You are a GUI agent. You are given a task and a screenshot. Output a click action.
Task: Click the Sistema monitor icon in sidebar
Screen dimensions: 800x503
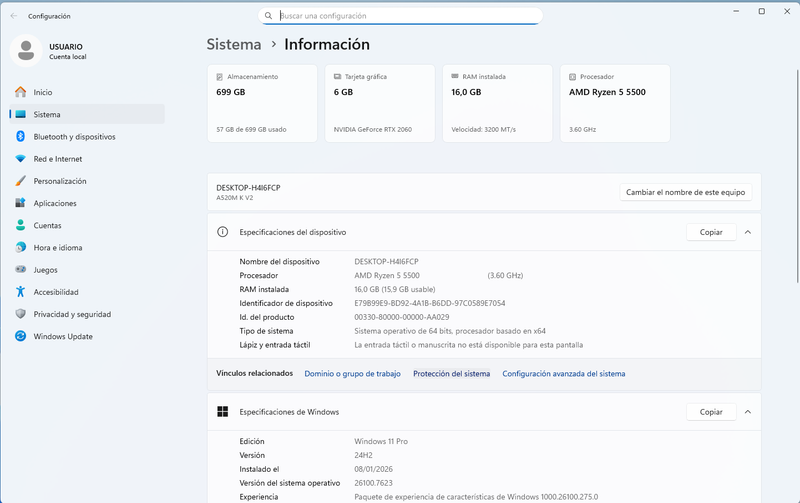pos(20,114)
